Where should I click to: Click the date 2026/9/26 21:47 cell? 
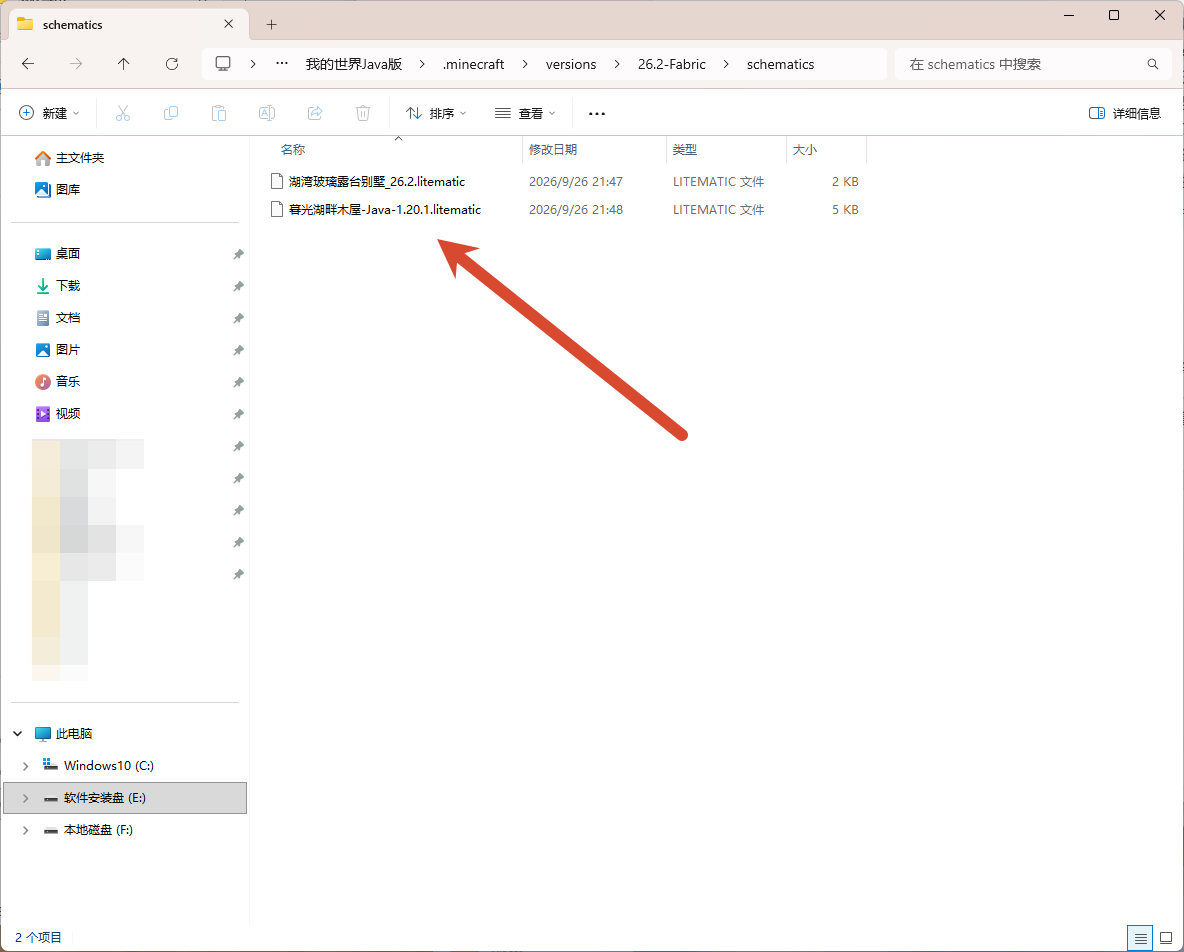point(575,181)
